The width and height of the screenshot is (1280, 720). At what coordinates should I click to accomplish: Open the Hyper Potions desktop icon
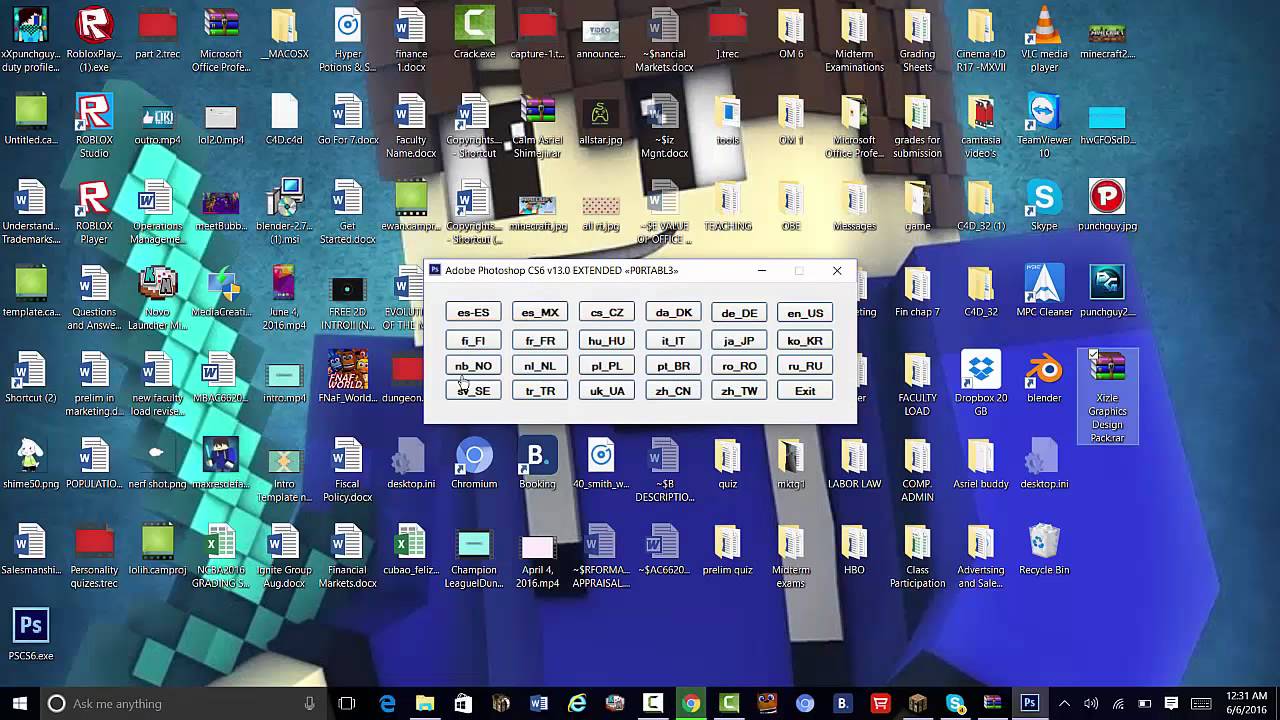(x=347, y=40)
